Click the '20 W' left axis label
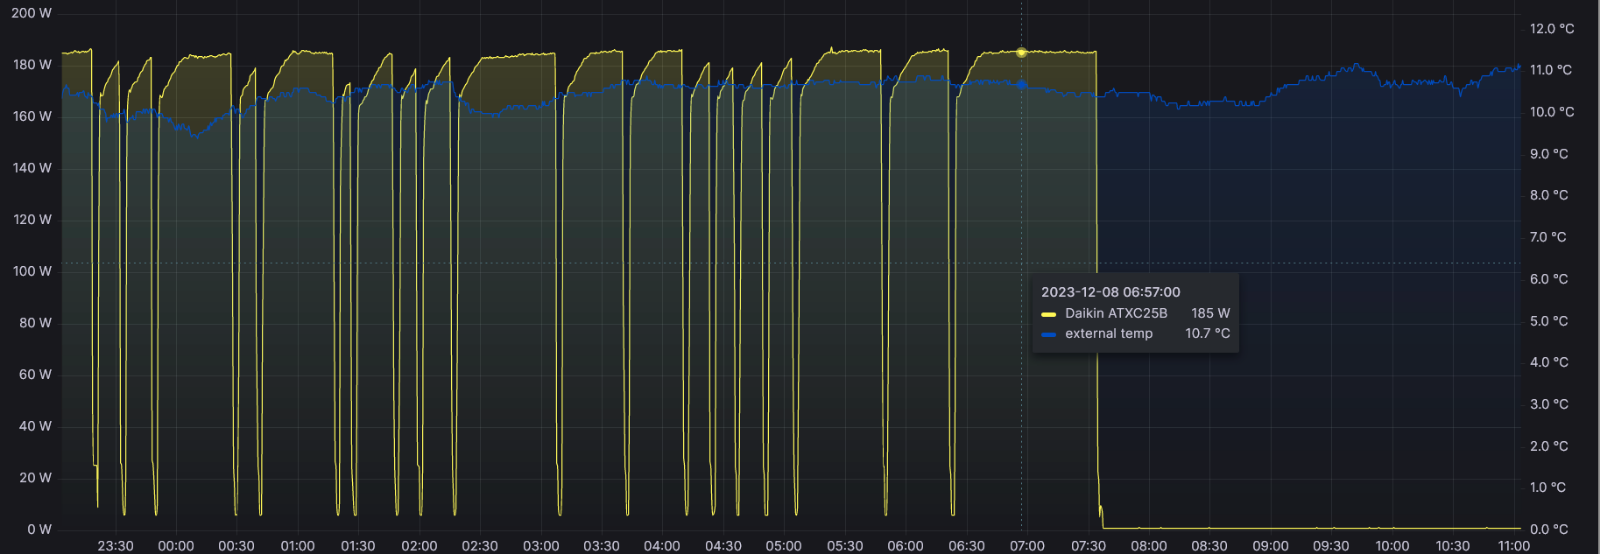 (x=35, y=478)
